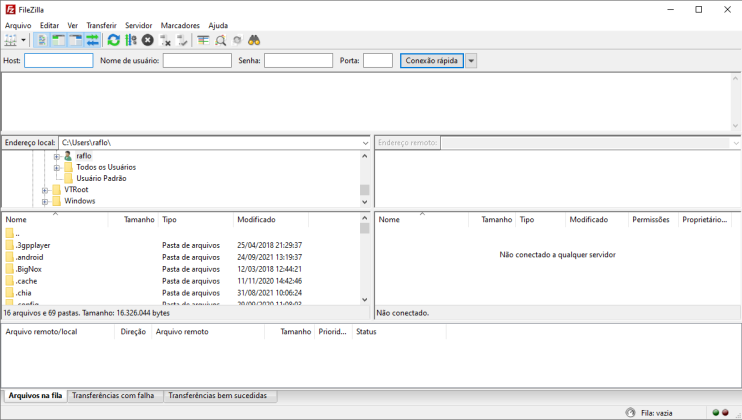Screen dimensions: 742x420
Task: Select the Todos os Usuários folder
Action: click(106, 167)
